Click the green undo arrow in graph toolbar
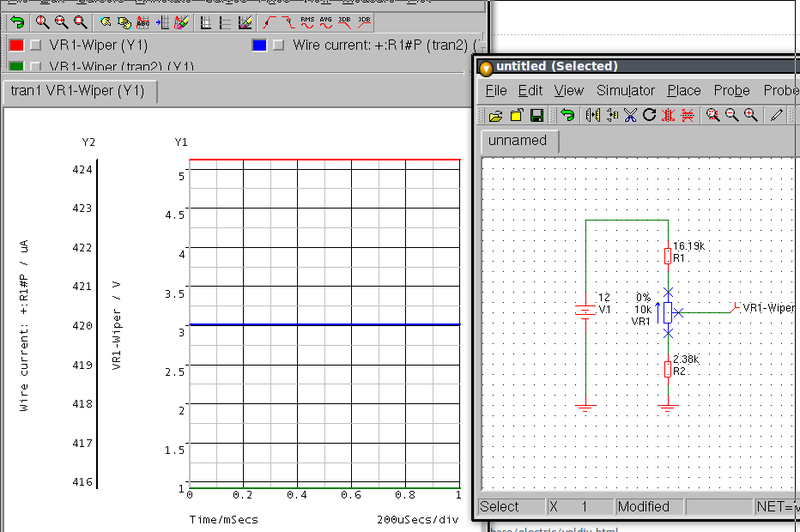 point(17,21)
